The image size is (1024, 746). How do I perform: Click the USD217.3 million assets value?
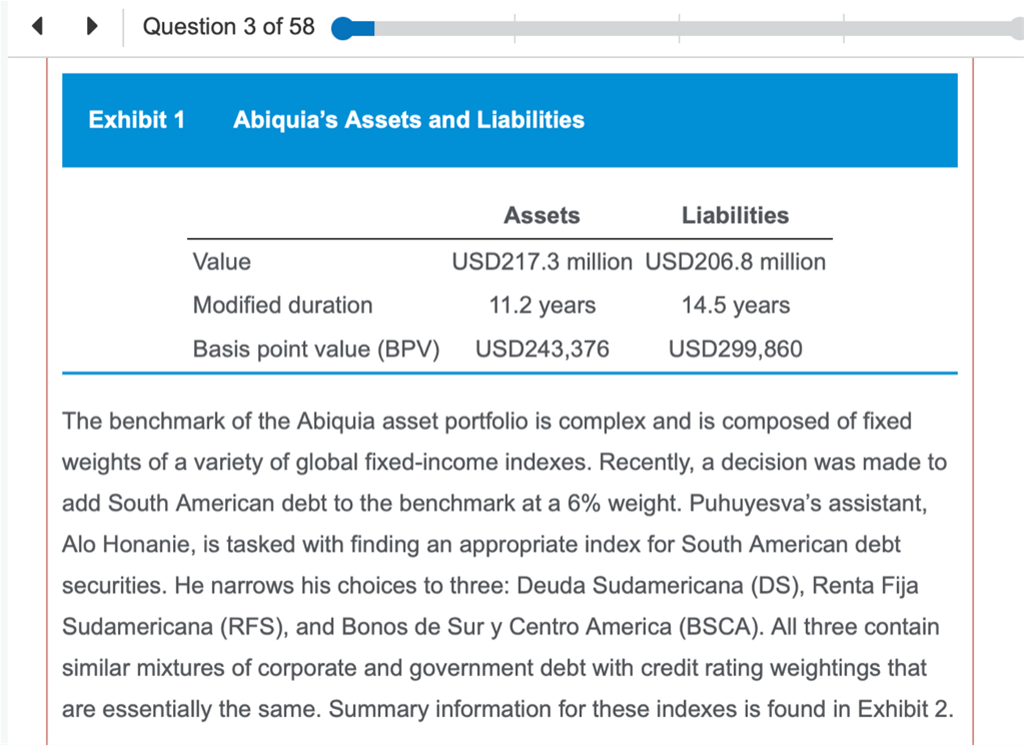click(x=541, y=262)
